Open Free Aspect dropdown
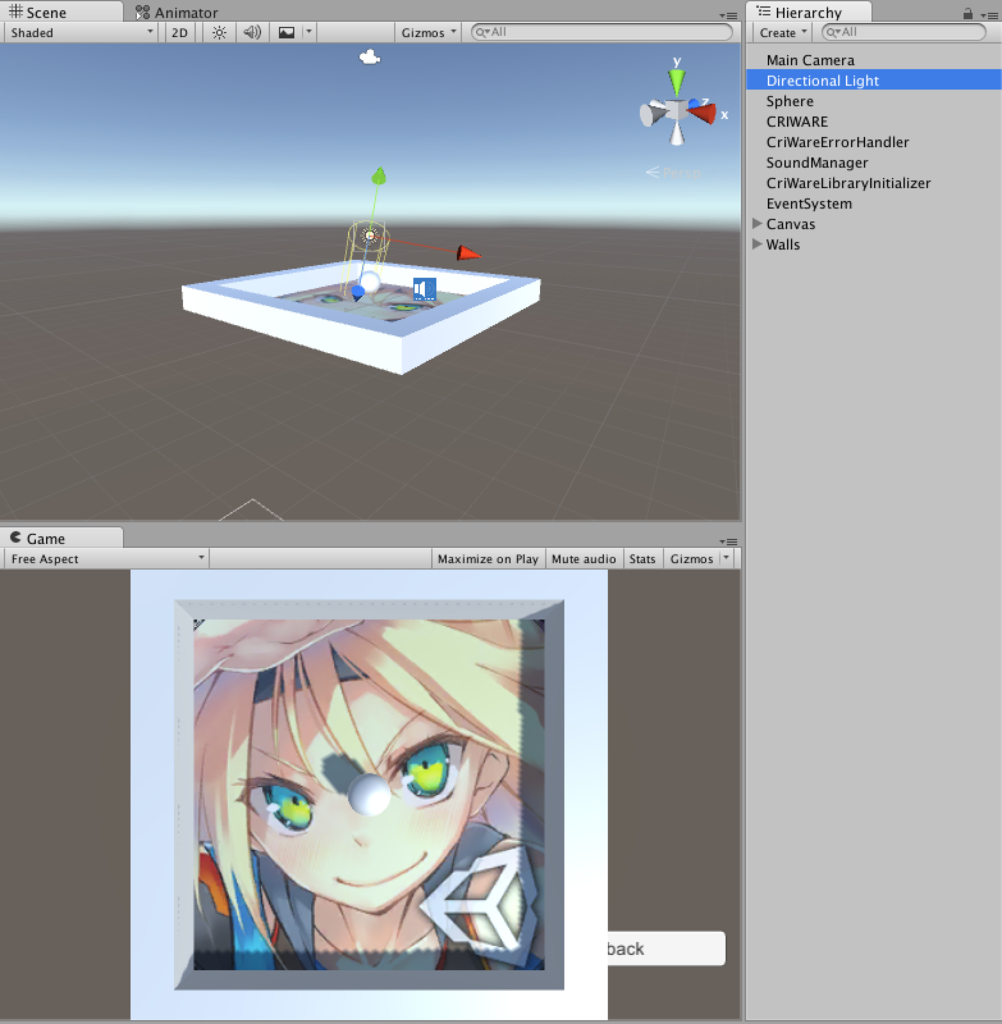Screen dimensions: 1002x1024 coord(106,559)
